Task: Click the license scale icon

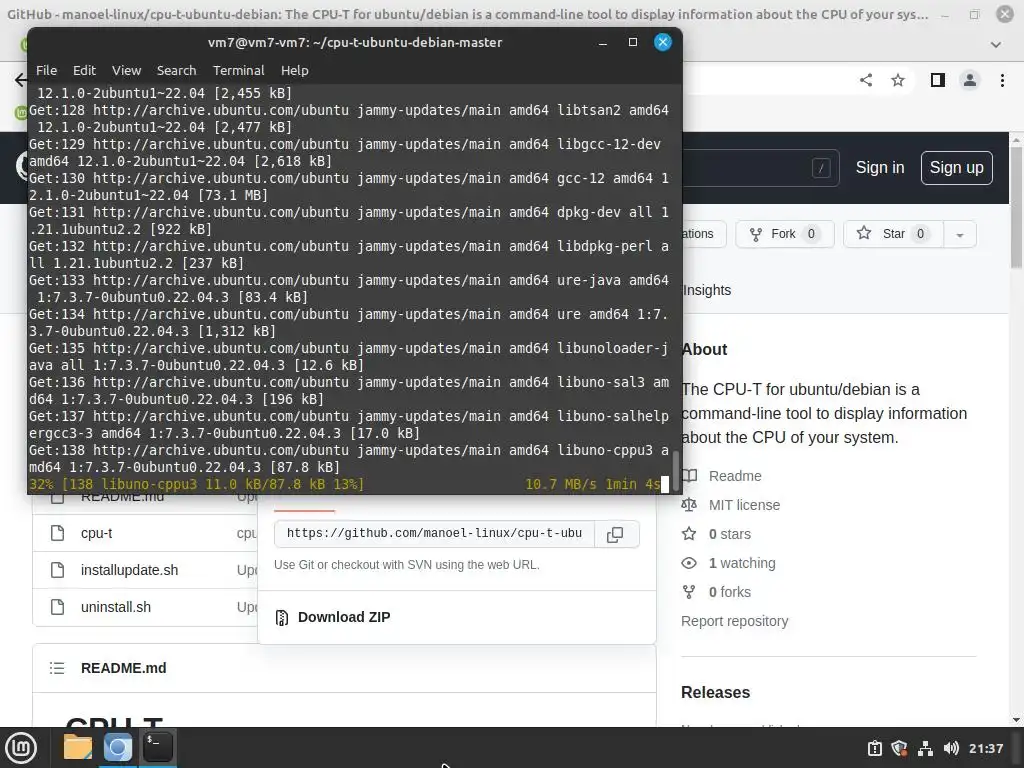Action: [689, 505]
